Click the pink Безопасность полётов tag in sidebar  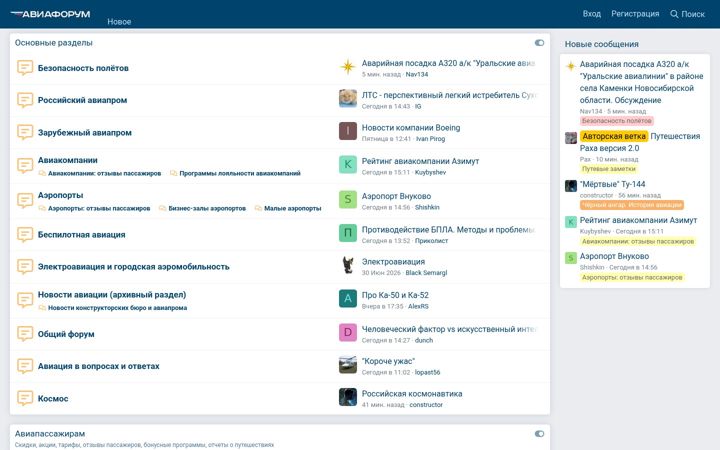point(617,121)
